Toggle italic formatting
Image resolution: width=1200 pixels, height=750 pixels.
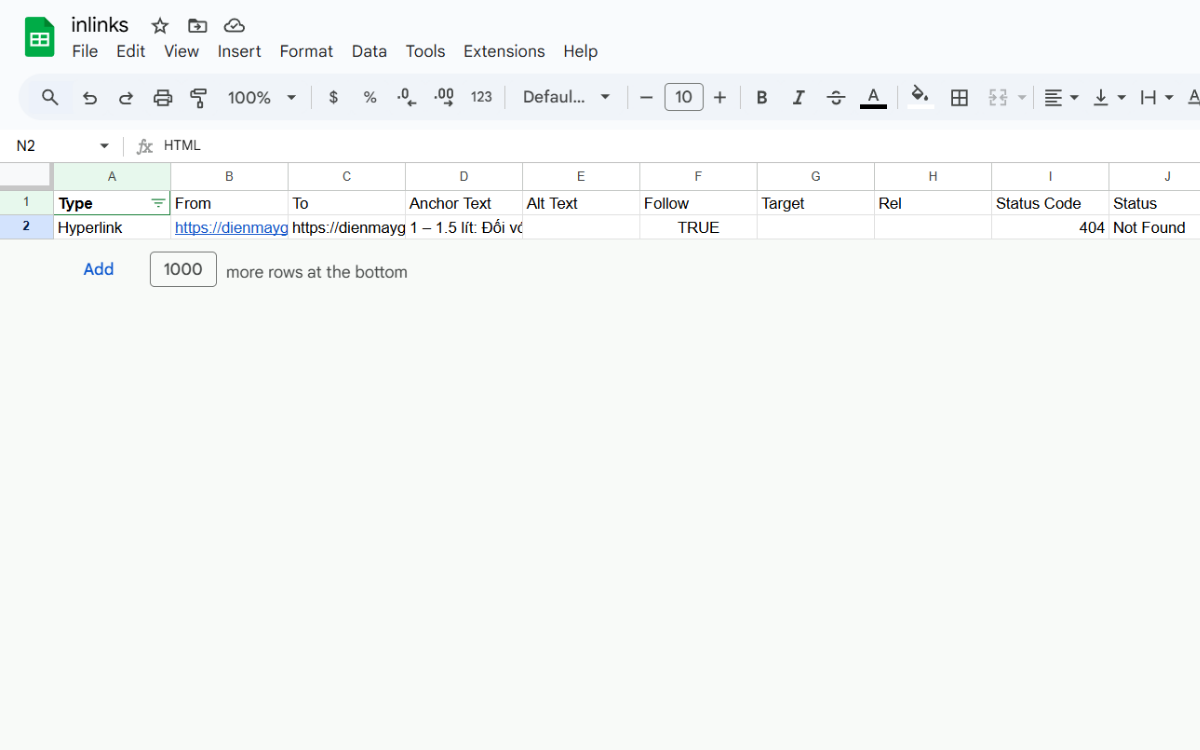798,97
